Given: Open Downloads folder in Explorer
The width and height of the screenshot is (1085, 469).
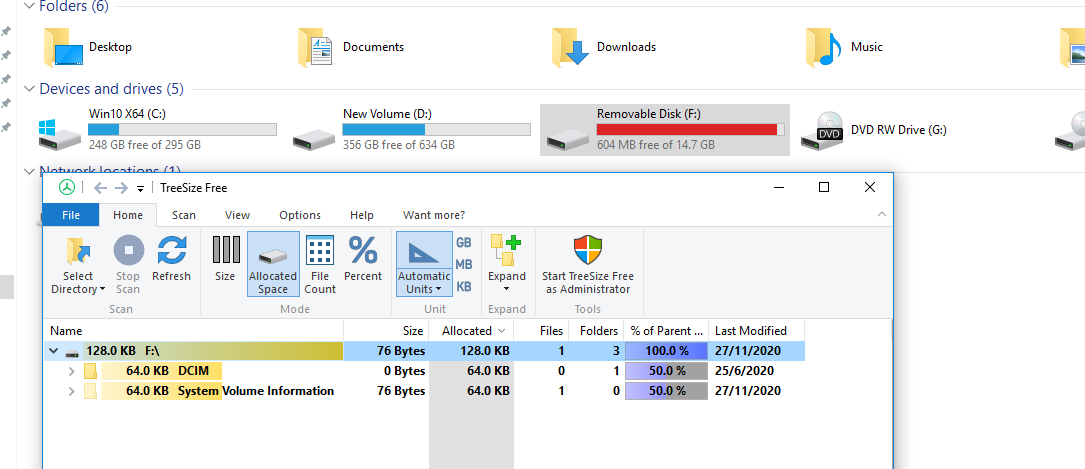Looking at the screenshot, I should coord(605,47).
